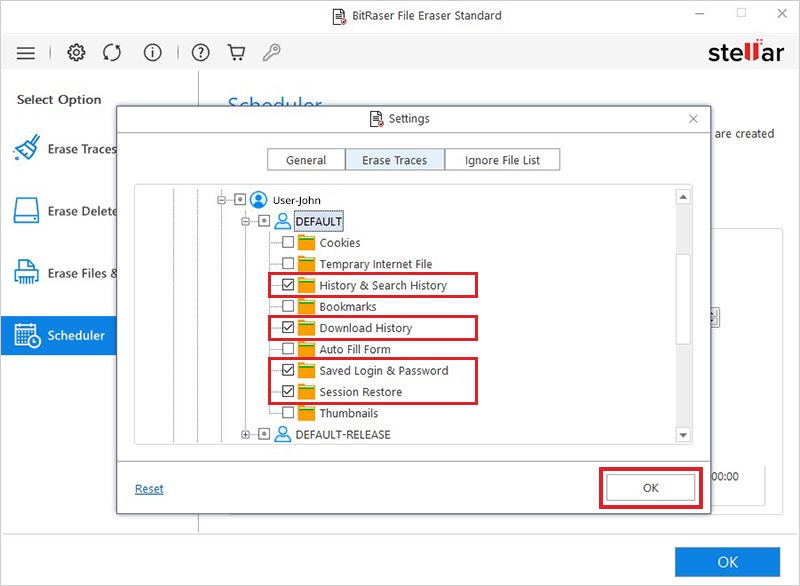Screen dimensions: 800x586
Task: Select Scheduler in the sidebar
Action: (59, 335)
